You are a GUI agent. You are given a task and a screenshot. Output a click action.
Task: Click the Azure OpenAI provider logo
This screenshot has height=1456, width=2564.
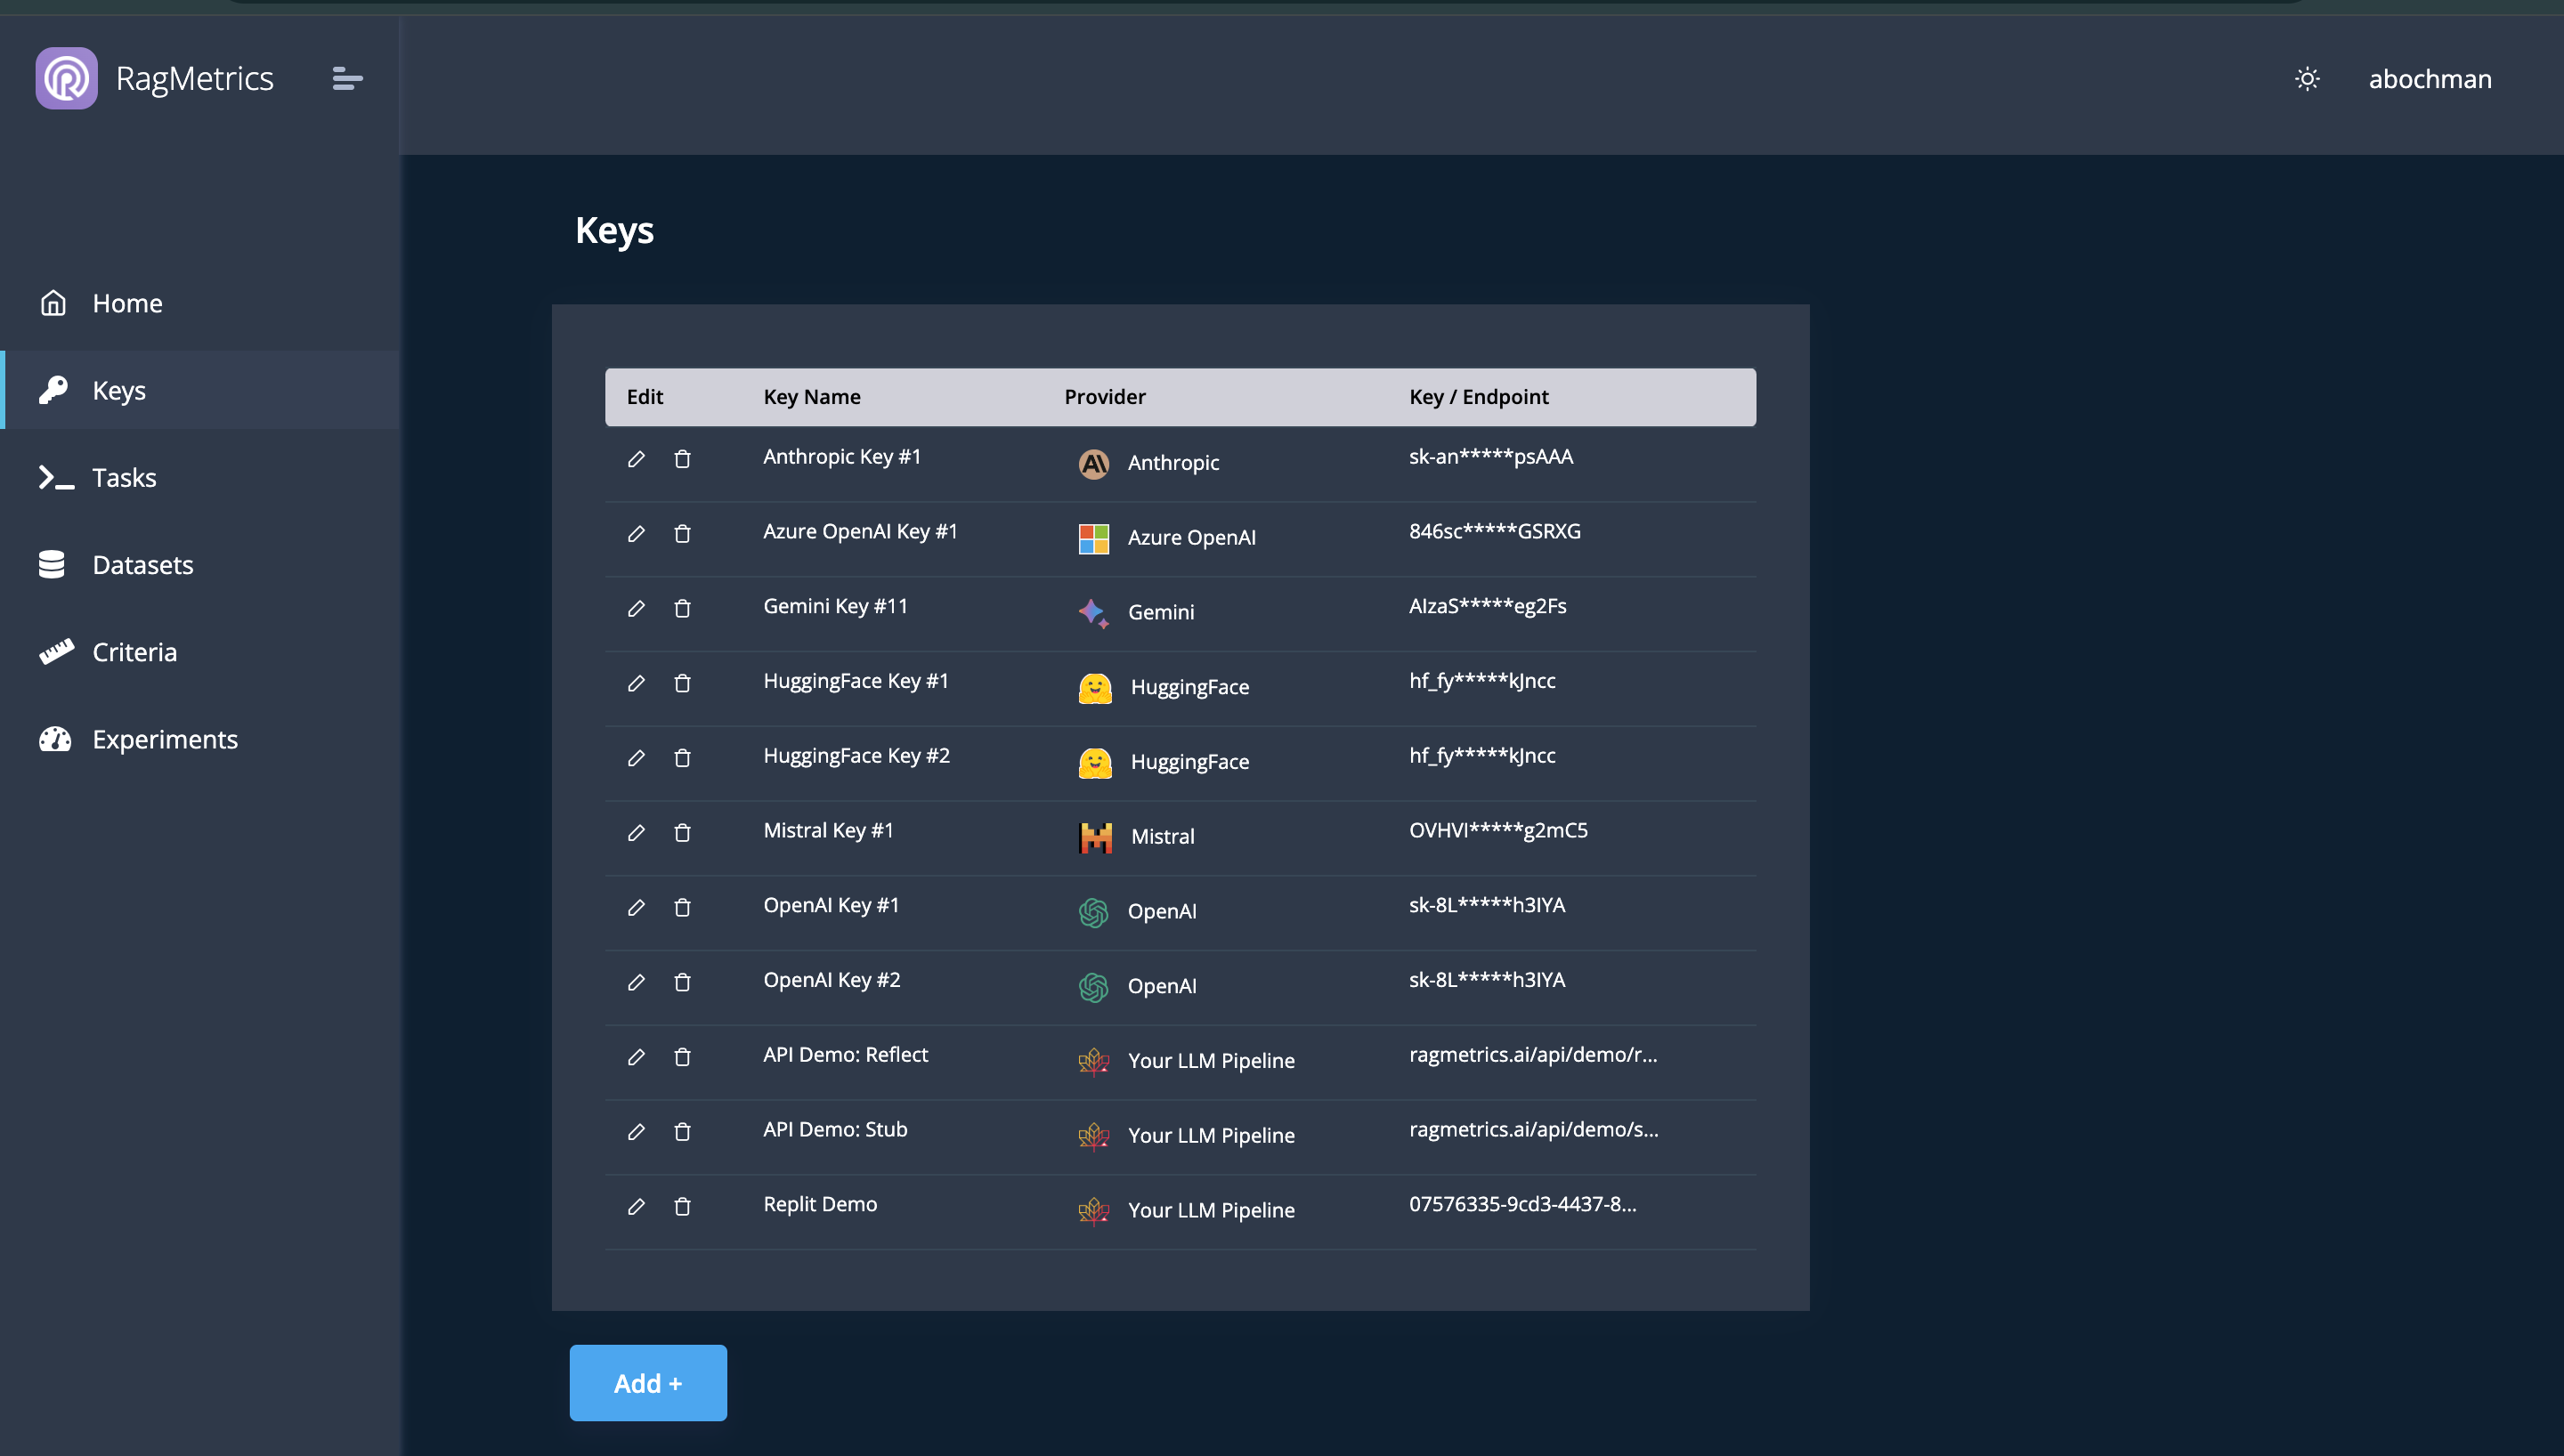[x=1094, y=538]
